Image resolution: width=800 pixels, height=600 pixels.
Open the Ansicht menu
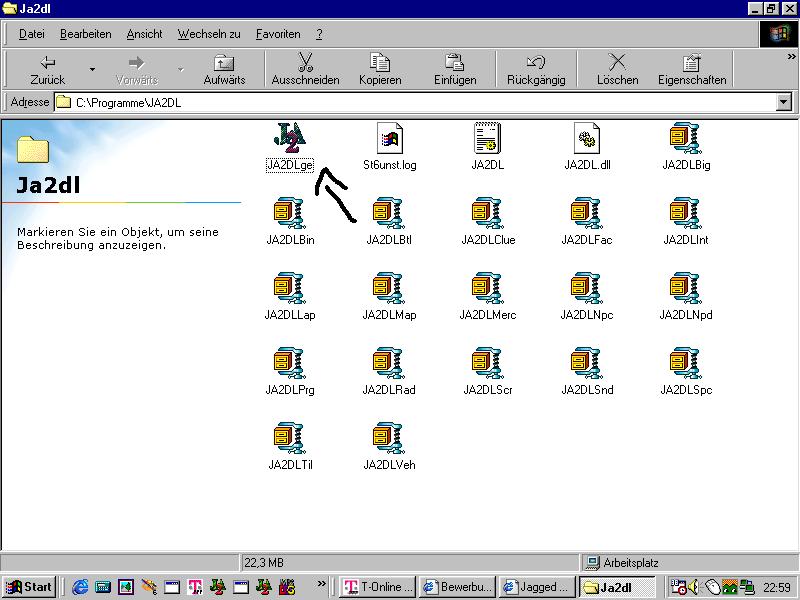click(144, 34)
